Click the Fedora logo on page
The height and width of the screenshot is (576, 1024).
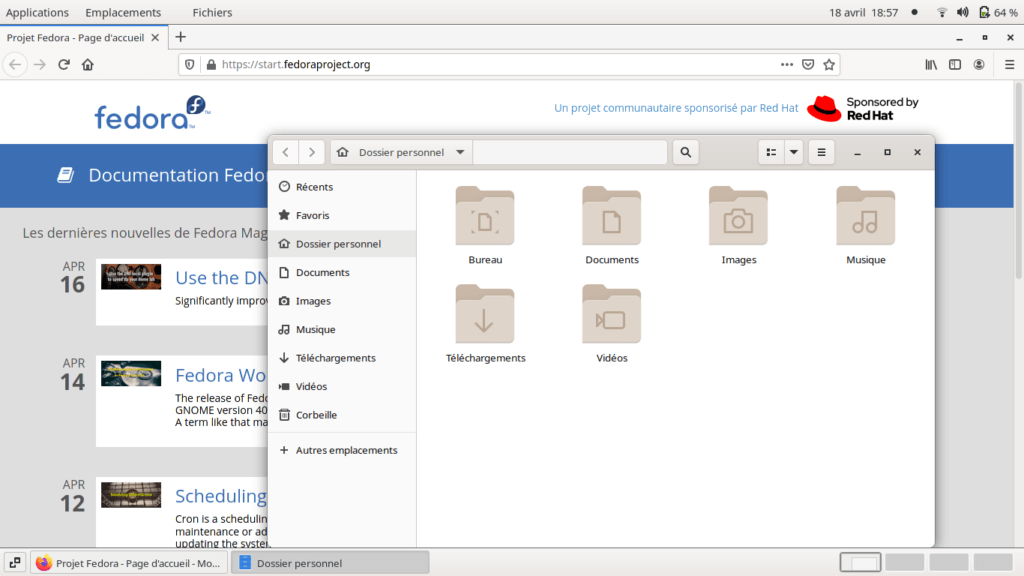[x=152, y=112]
